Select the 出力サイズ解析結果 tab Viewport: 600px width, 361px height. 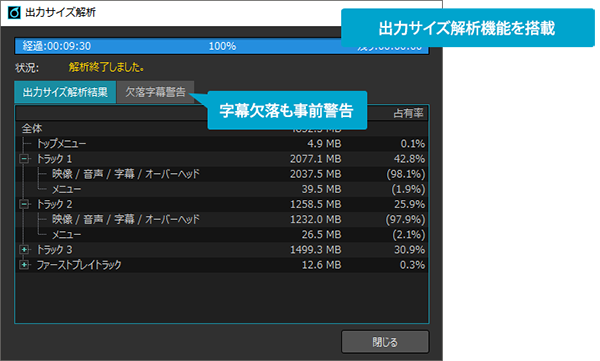point(65,92)
